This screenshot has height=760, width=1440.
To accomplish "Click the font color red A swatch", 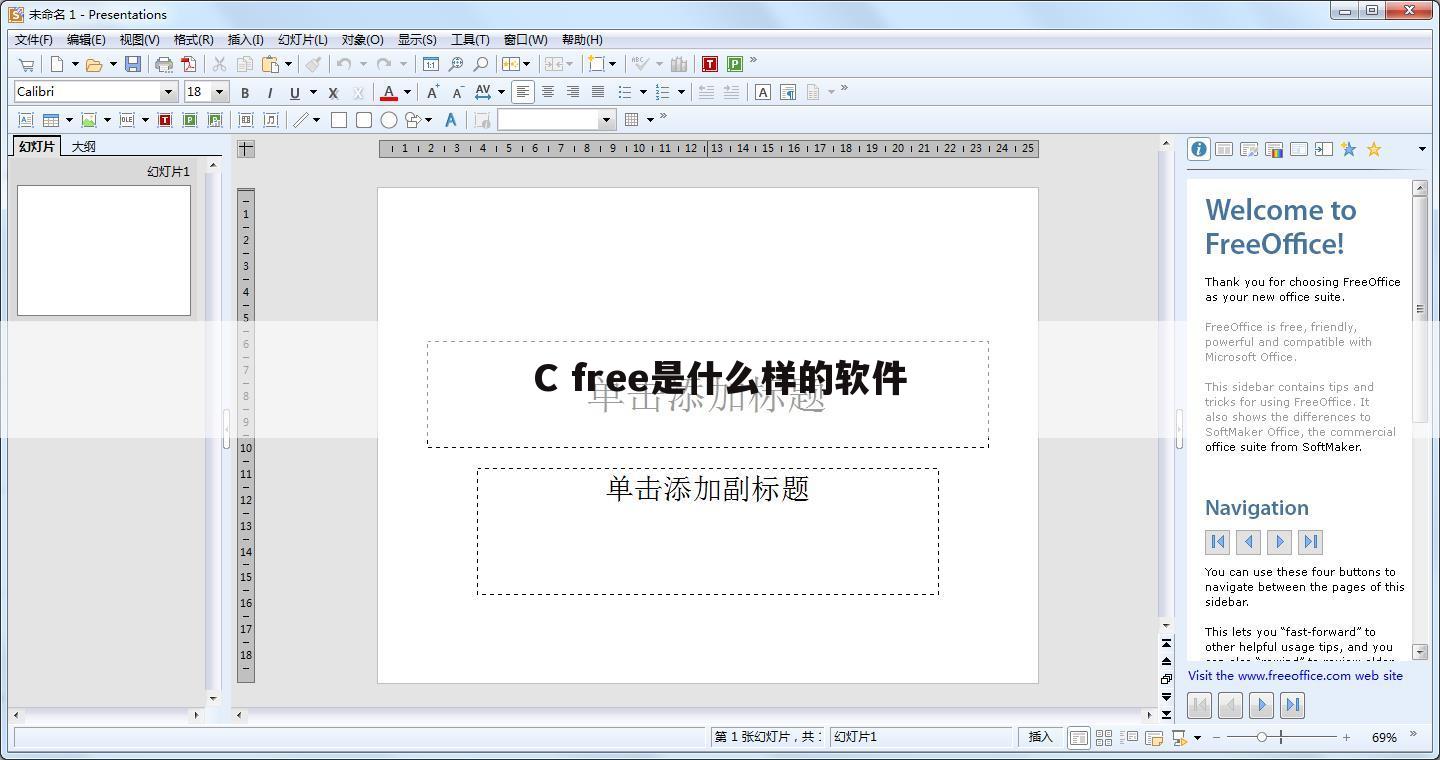I will coord(389,92).
